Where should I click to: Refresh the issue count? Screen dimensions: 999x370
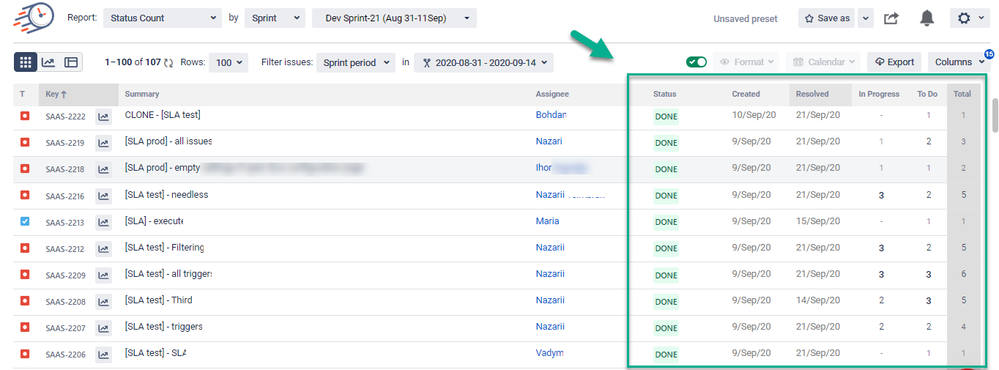click(x=168, y=62)
